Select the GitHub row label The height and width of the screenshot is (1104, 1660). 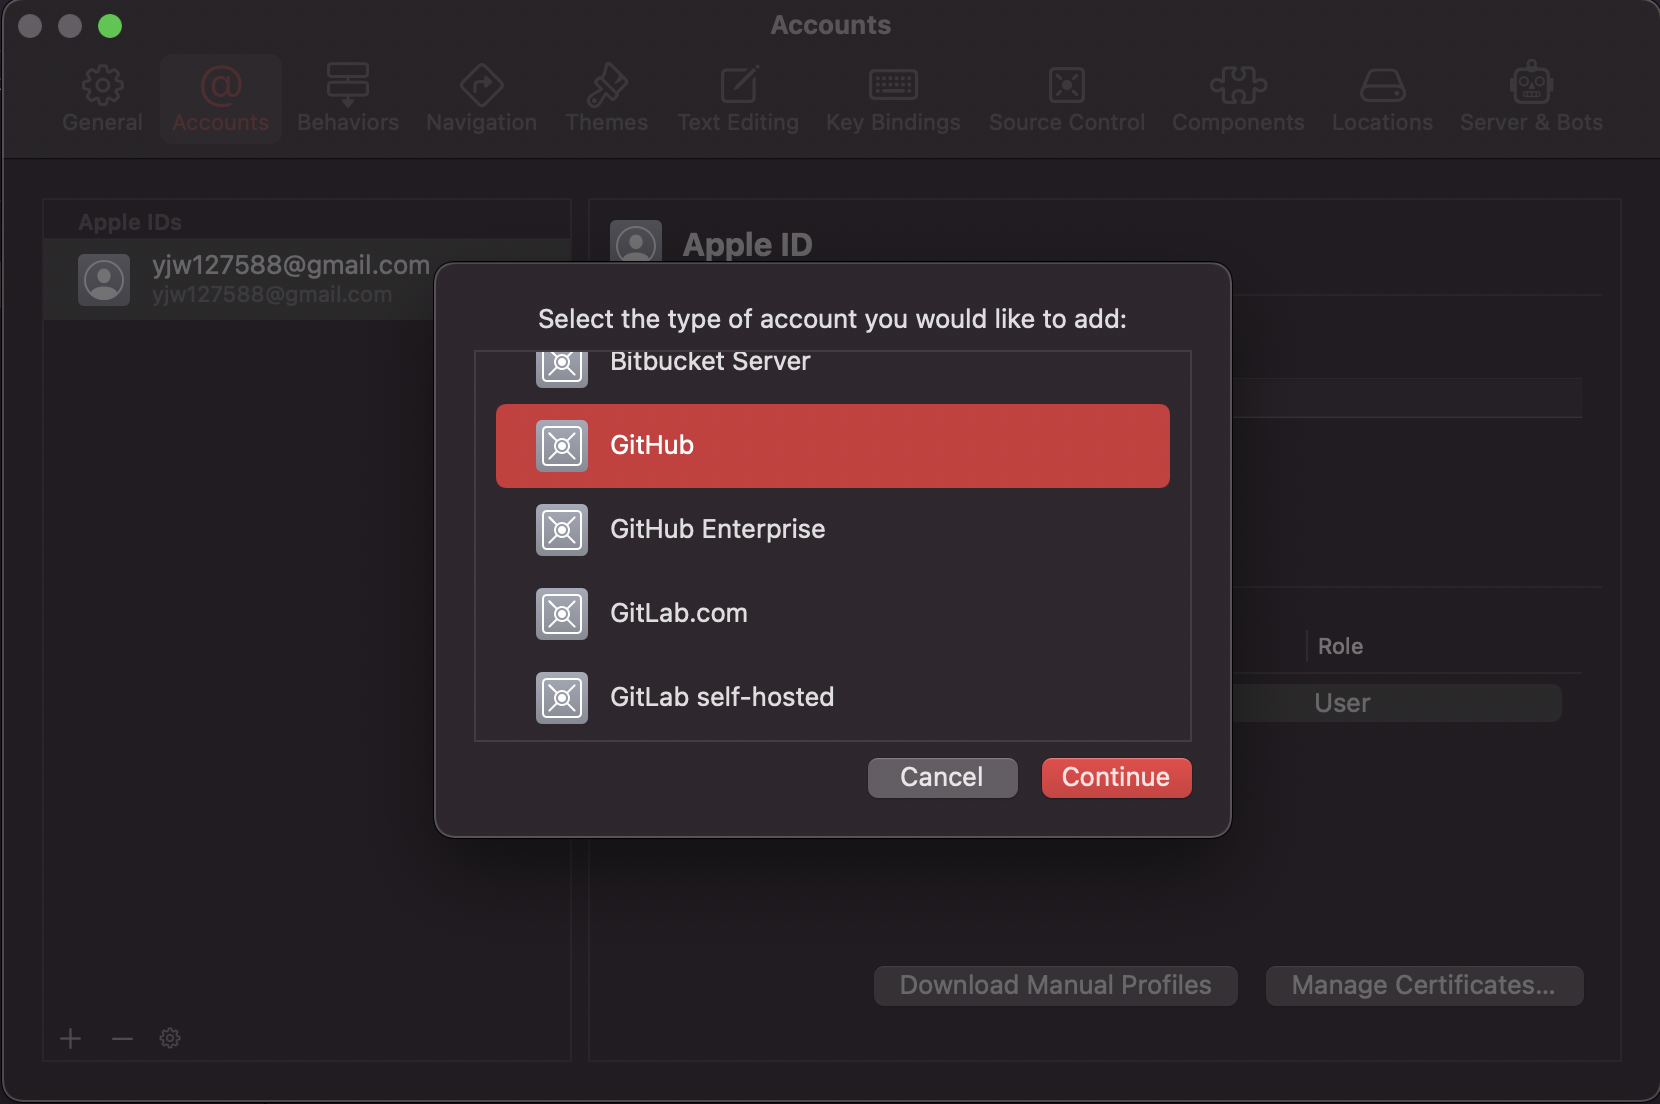click(652, 446)
